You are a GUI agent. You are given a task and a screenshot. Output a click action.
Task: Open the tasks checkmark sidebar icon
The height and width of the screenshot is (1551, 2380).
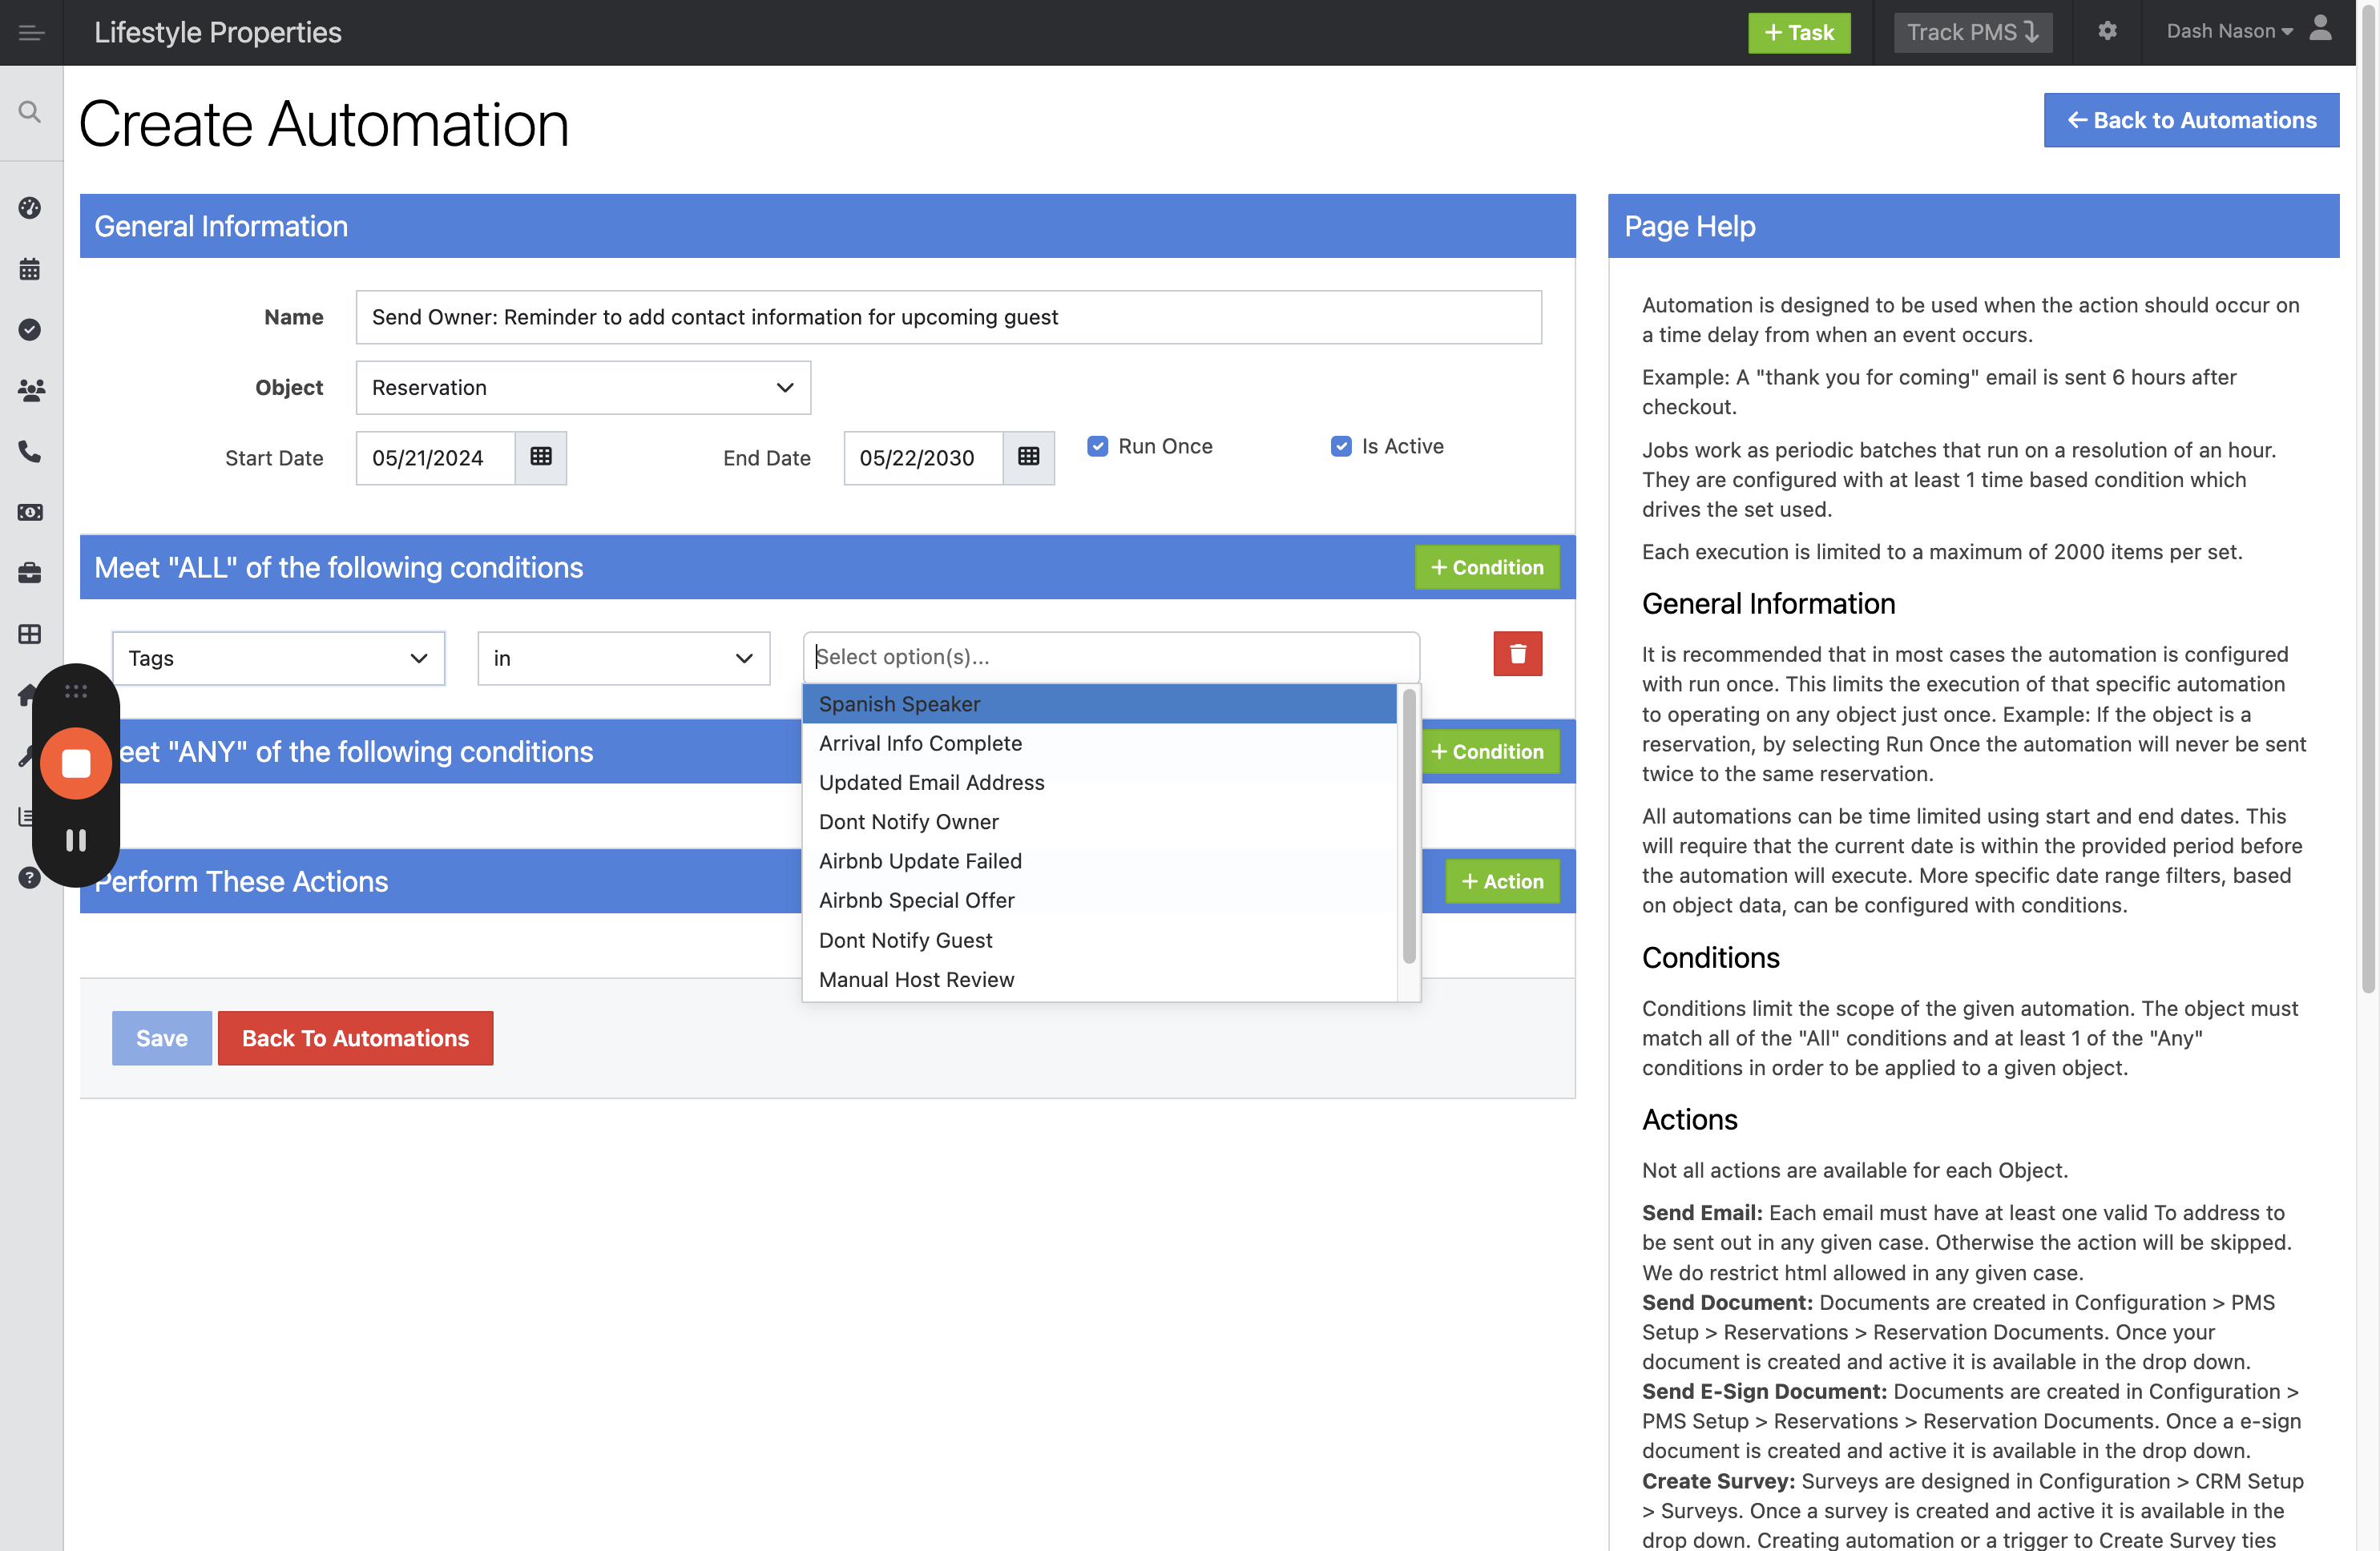[x=30, y=329]
